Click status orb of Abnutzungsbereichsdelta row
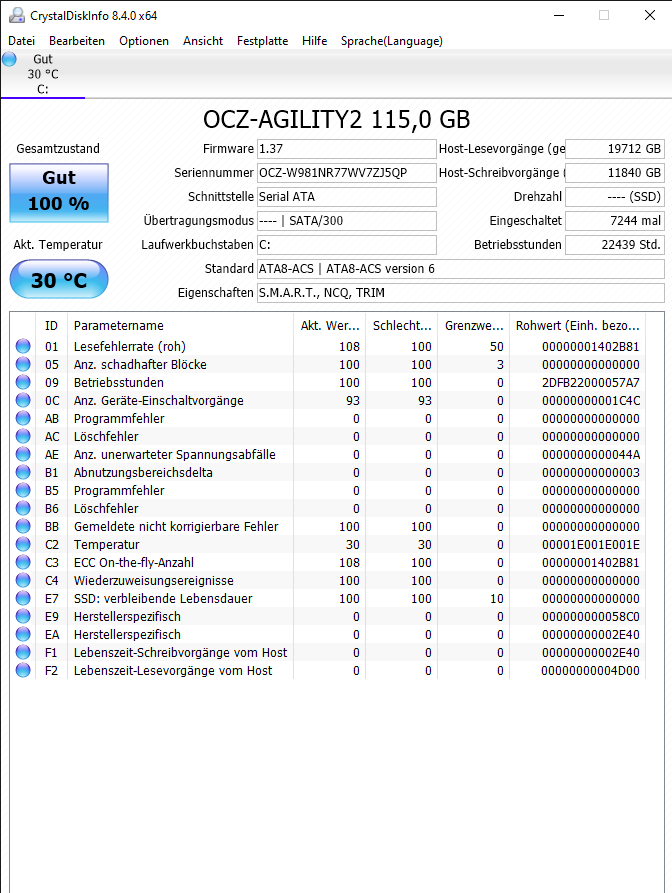672x893 pixels. tap(23, 472)
